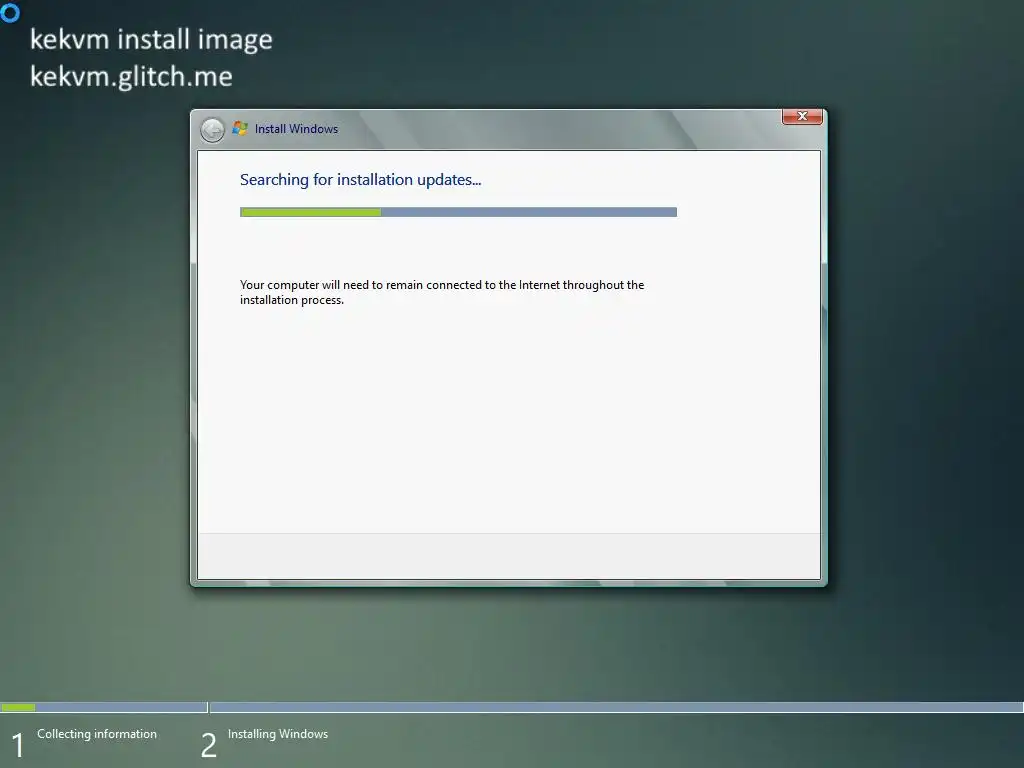The width and height of the screenshot is (1024, 768).
Task: Click the kekvm install image text
Action: click(151, 39)
